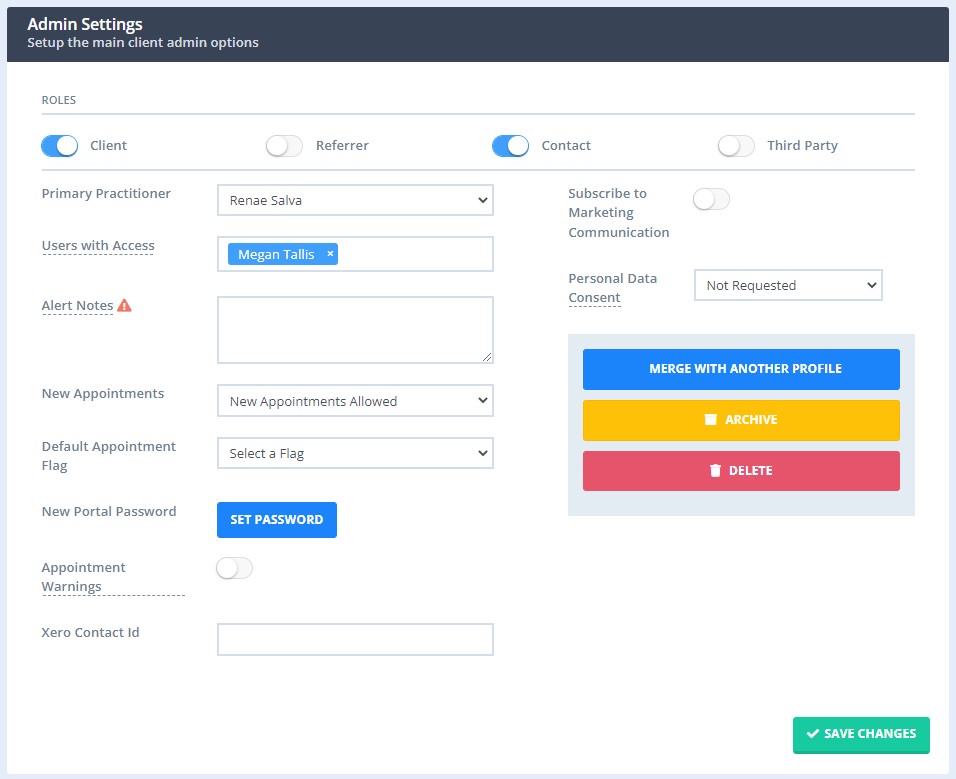Set a new portal password
Screen dimensions: 956x779
pos(277,519)
